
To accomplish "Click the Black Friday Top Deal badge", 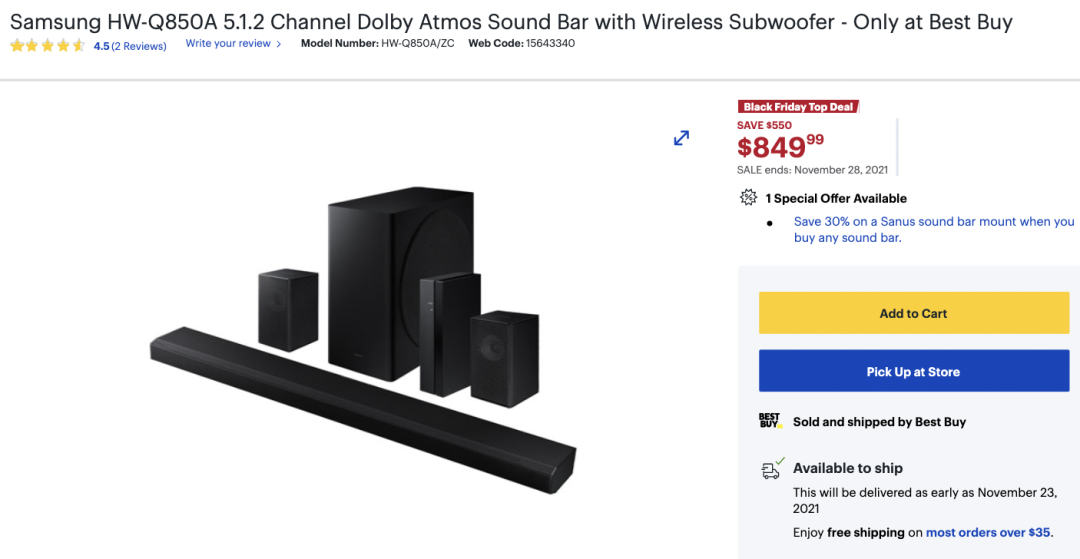I will click(x=798, y=107).
